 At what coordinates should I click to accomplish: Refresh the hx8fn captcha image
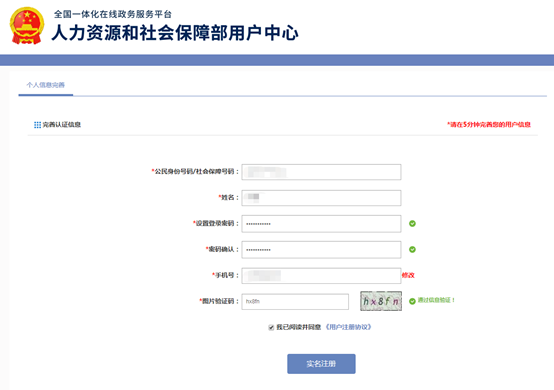(381, 301)
